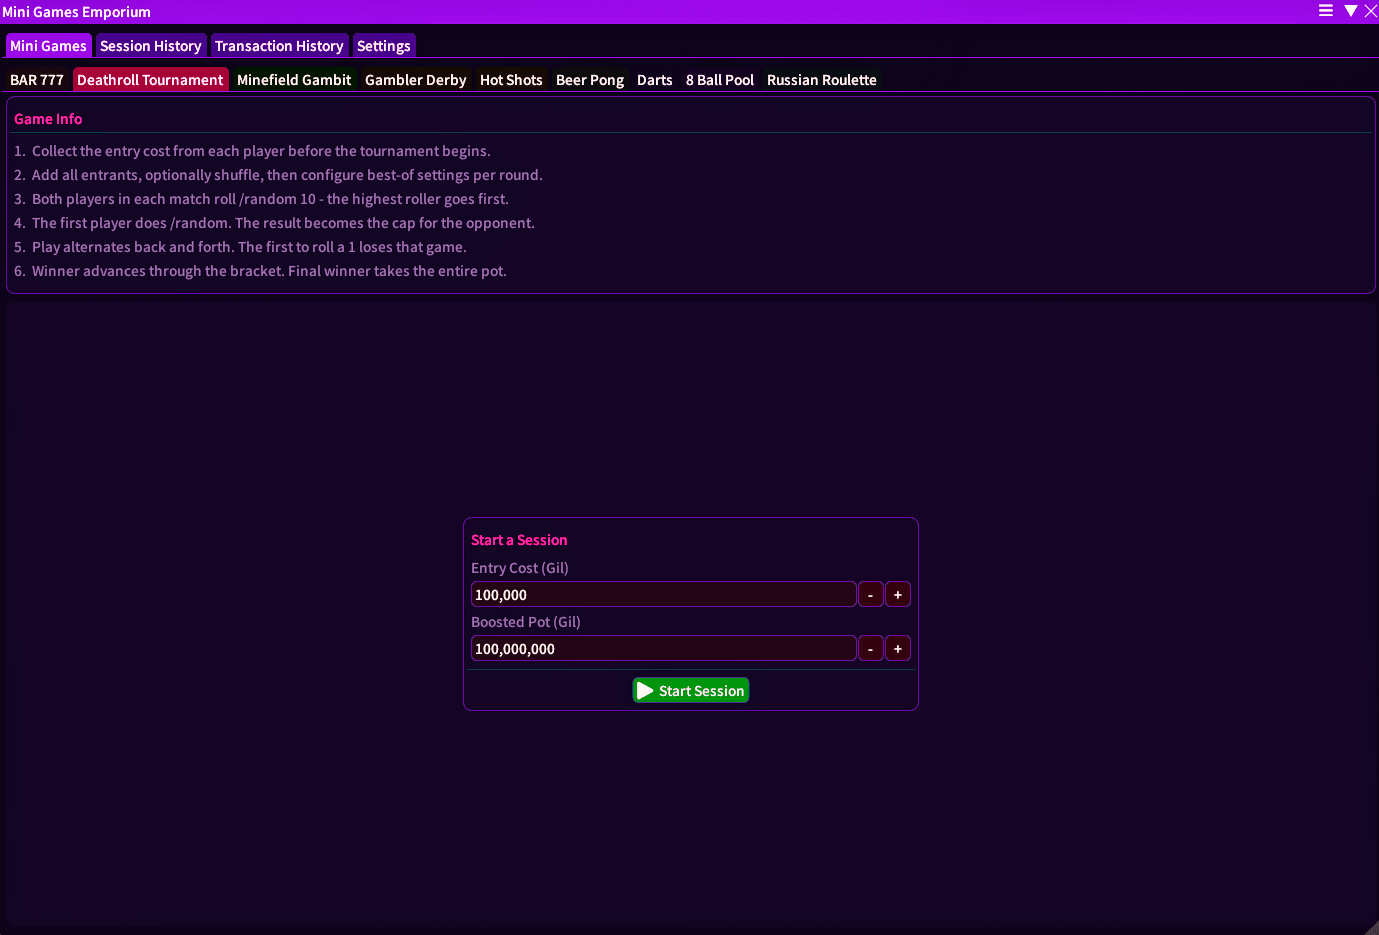This screenshot has height=935, width=1379.
Task: Switch to the Mini Games tab
Action: 48,46
